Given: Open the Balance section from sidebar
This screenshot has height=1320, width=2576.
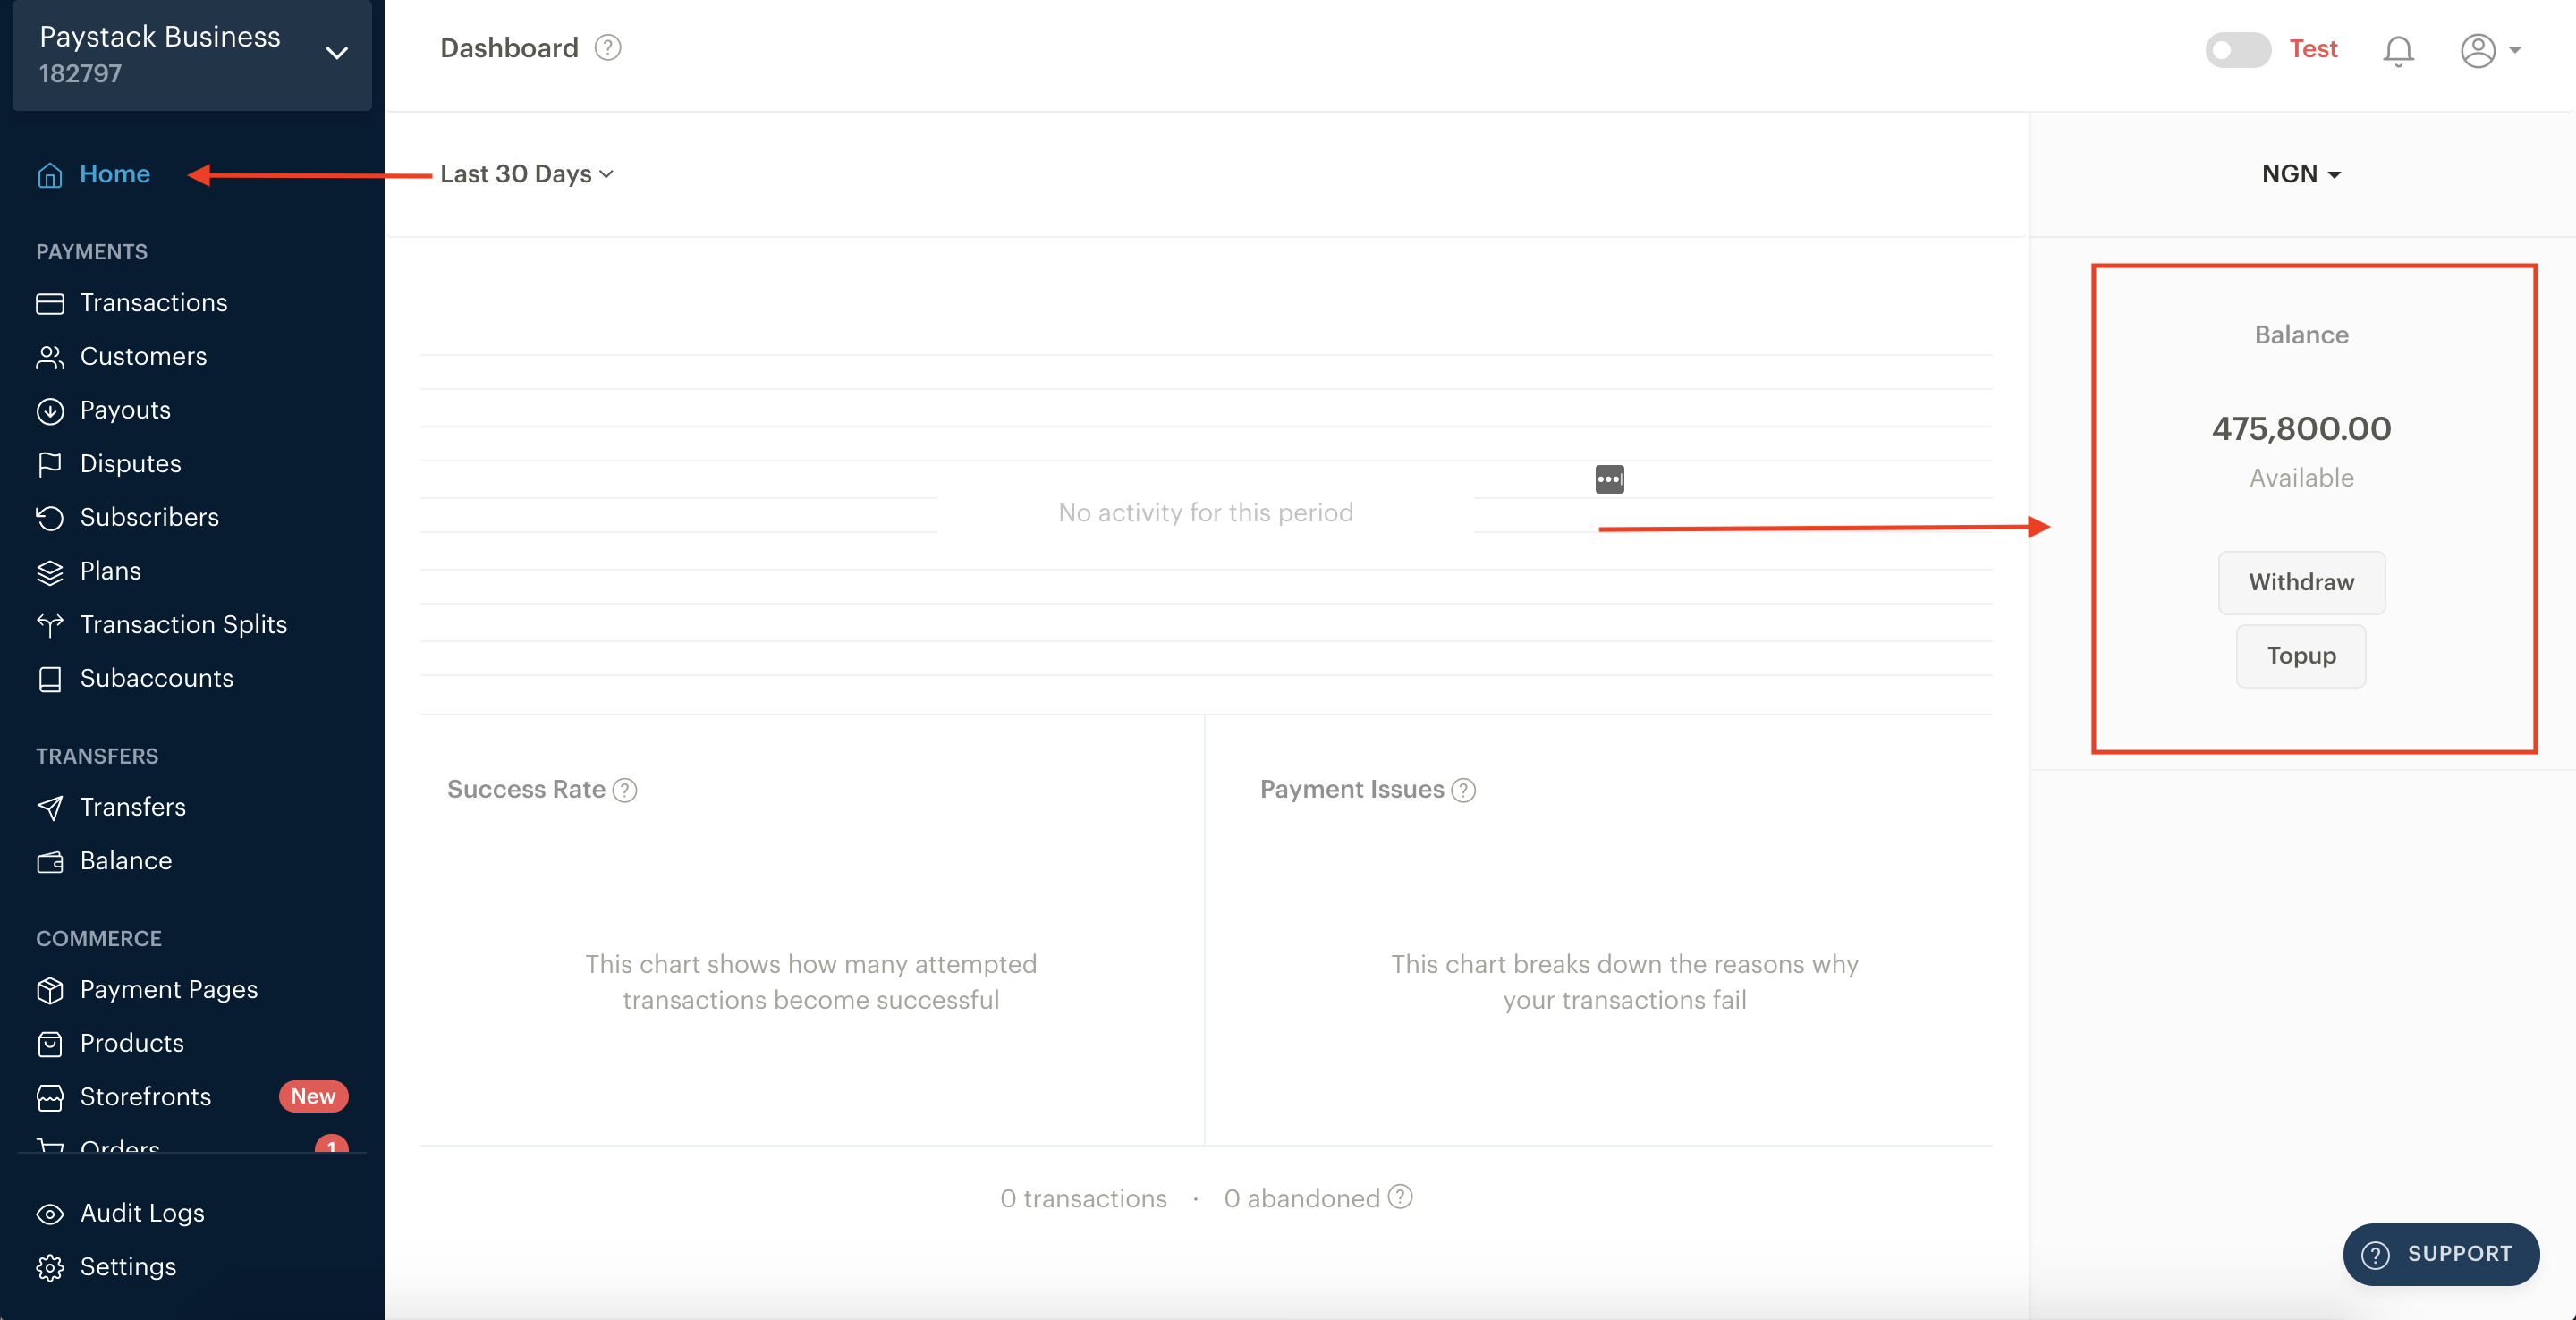Looking at the screenshot, I should [124, 859].
